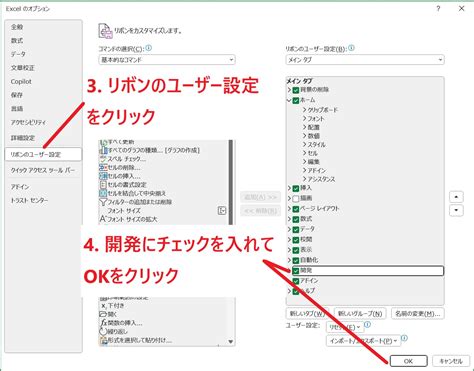Open the インポート/エクスポート dropdown
This screenshot has width=474, height=371.
pyautogui.click(x=363, y=341)
